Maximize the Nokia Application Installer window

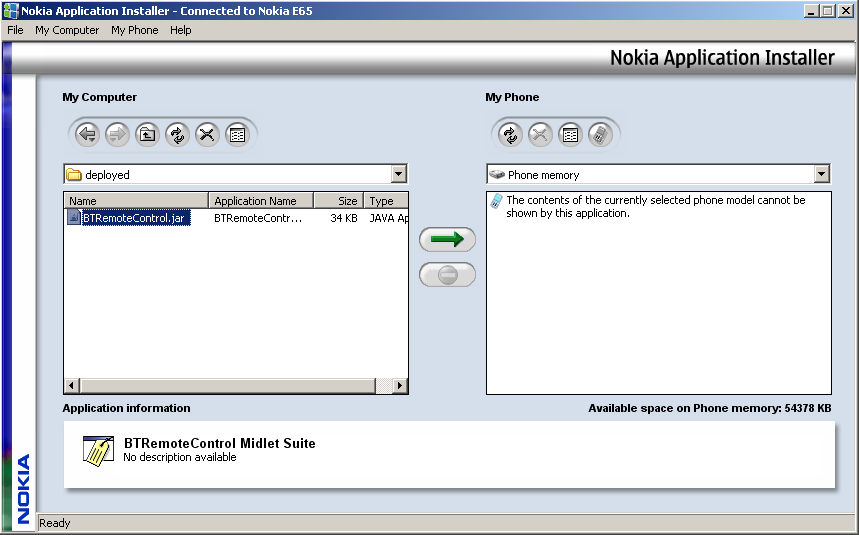(827, 10)
